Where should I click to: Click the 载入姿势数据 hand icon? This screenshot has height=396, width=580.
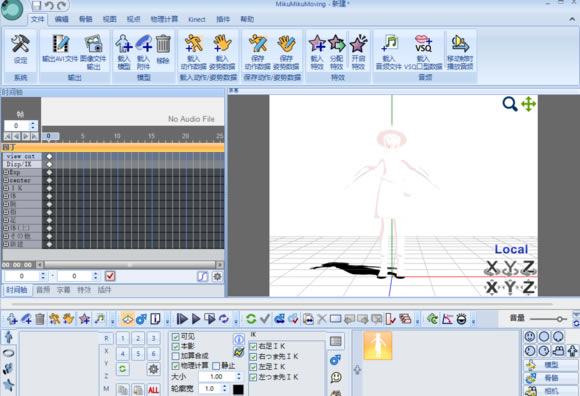coord(222,44)
